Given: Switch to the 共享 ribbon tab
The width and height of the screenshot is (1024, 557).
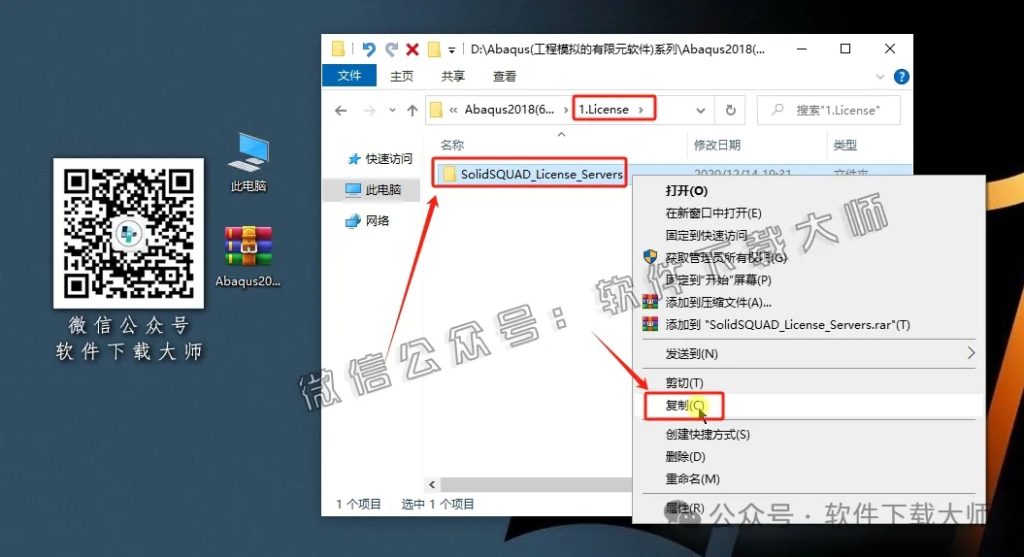Looking at the screenshot, I should coord(453,76).
